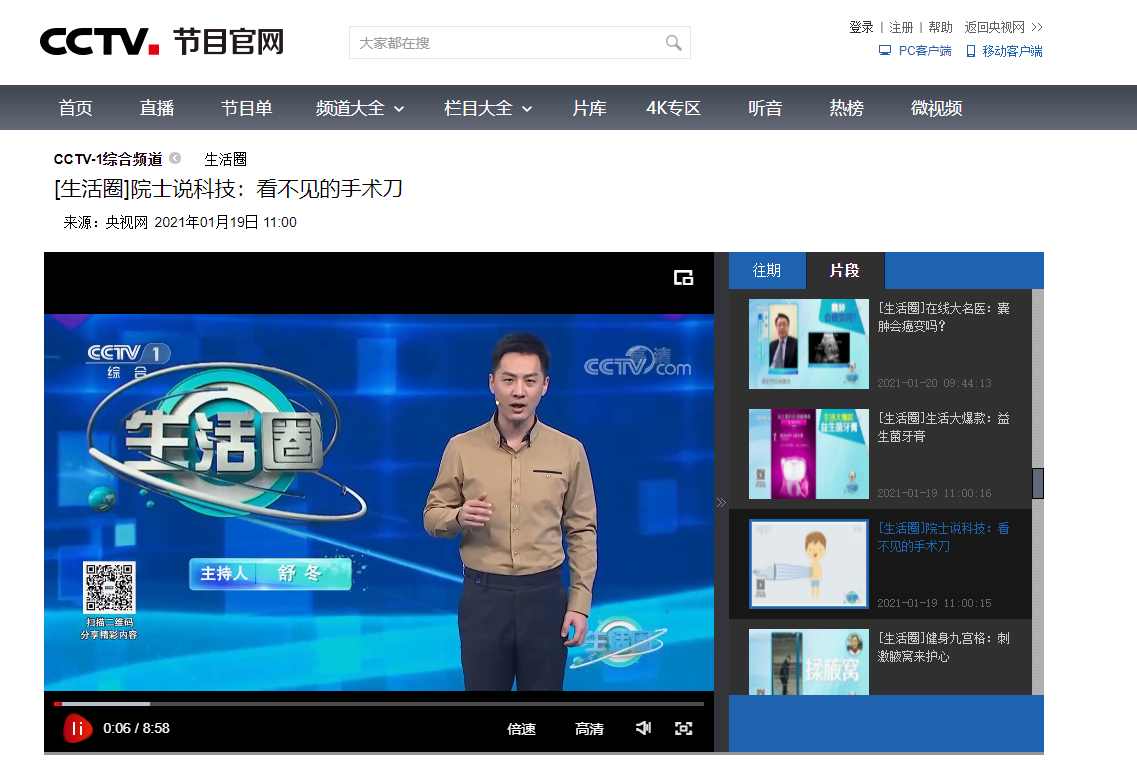
Task: Click title [生活圈]在线大名医：囊肿会癌变吗？
Action: [943, 317]
